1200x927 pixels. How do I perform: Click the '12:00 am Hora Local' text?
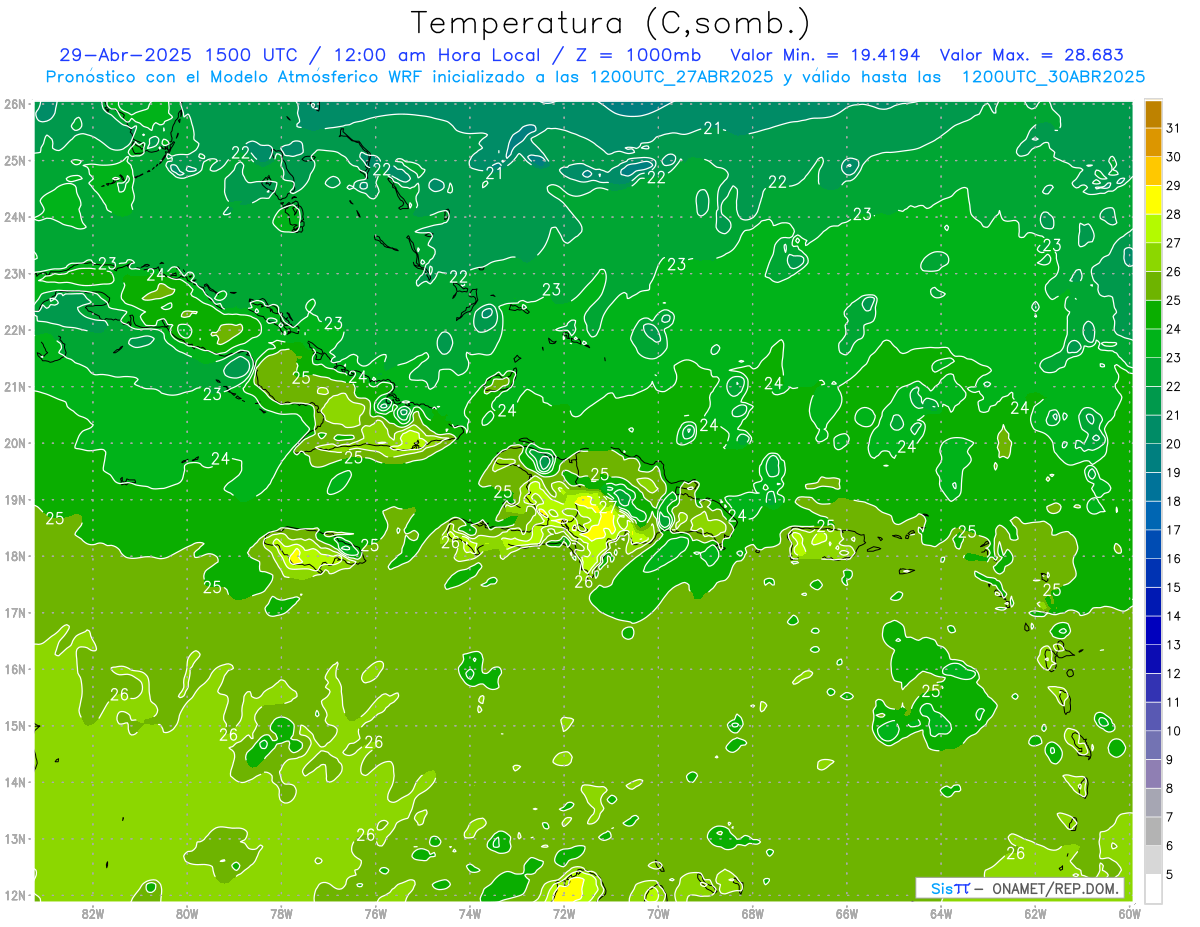(439, 55)
